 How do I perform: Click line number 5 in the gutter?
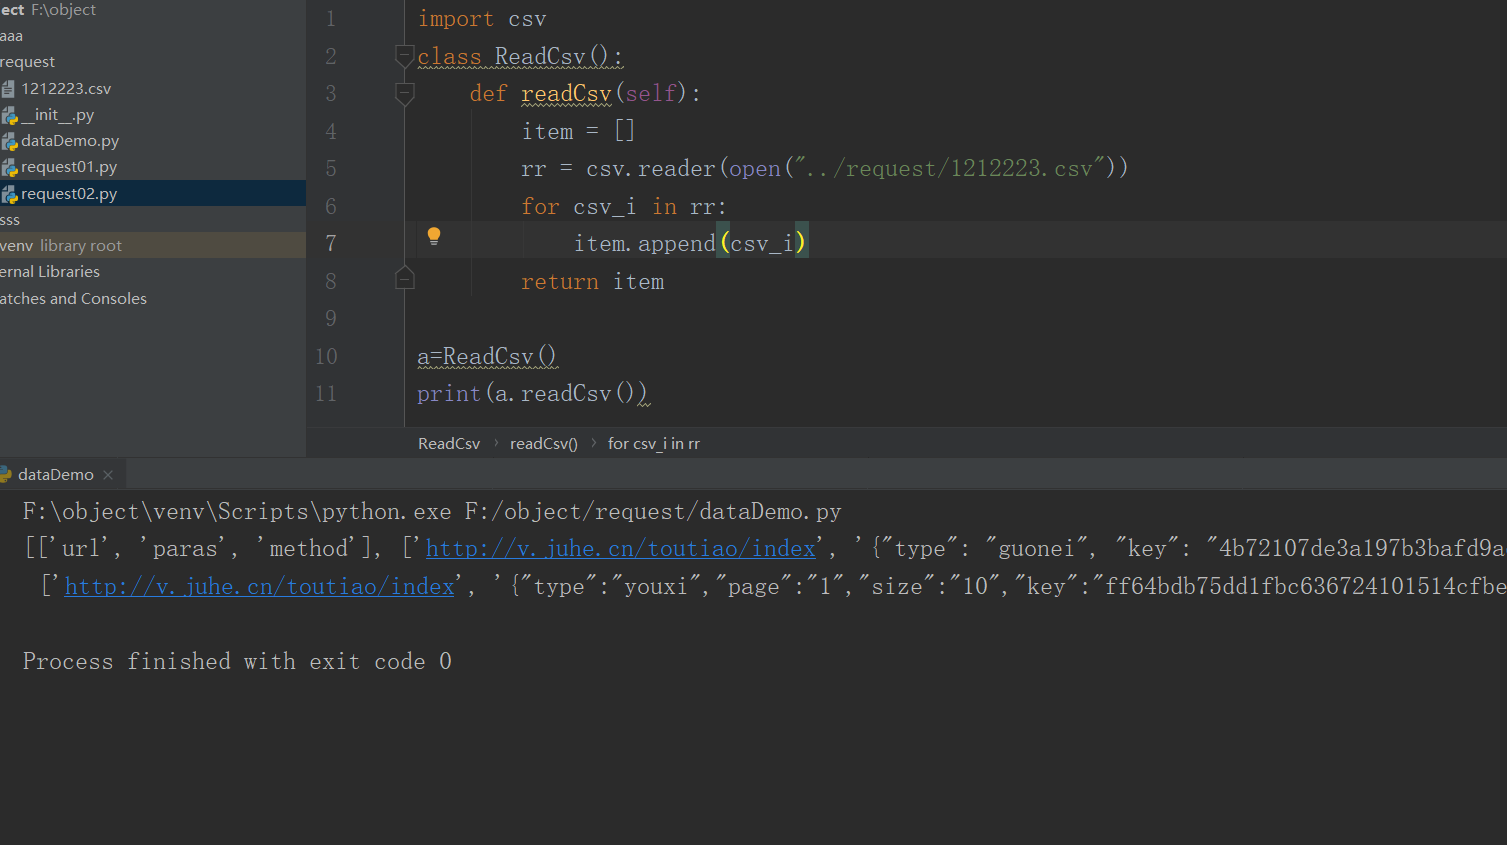330,169
